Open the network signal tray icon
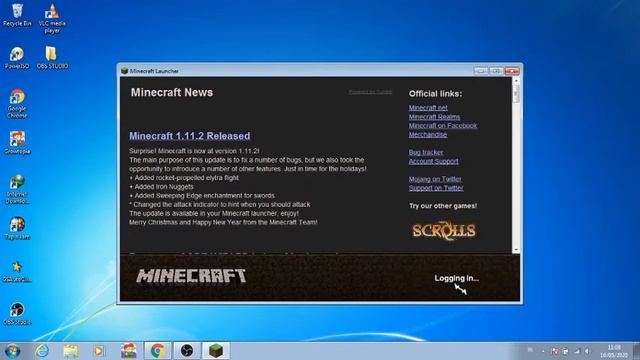 (577, 351)
